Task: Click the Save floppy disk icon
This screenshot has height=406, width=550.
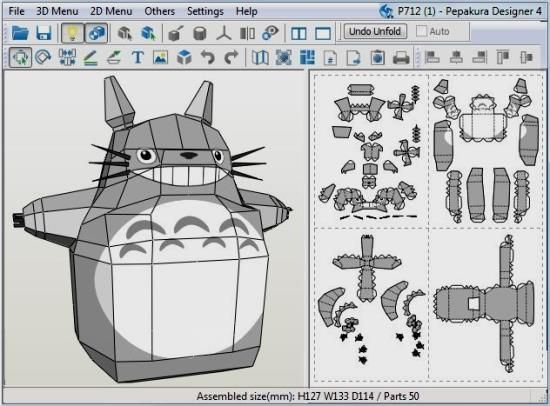Action: click(44, 33)
